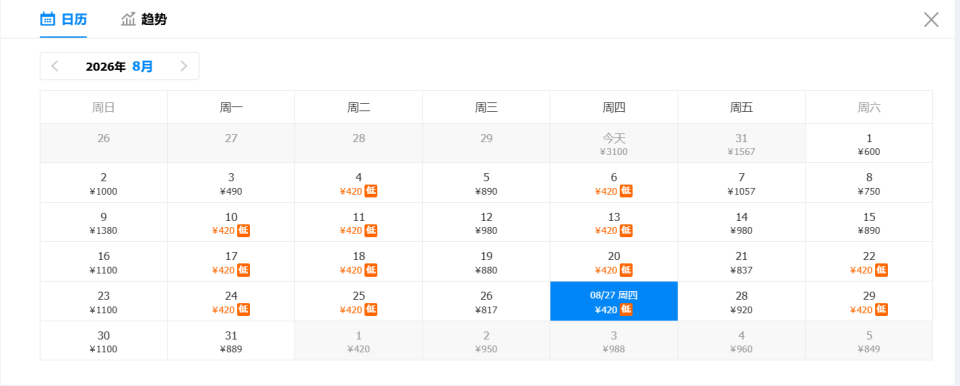
Task: Select low-price August 18
Action: pos(358,262)
